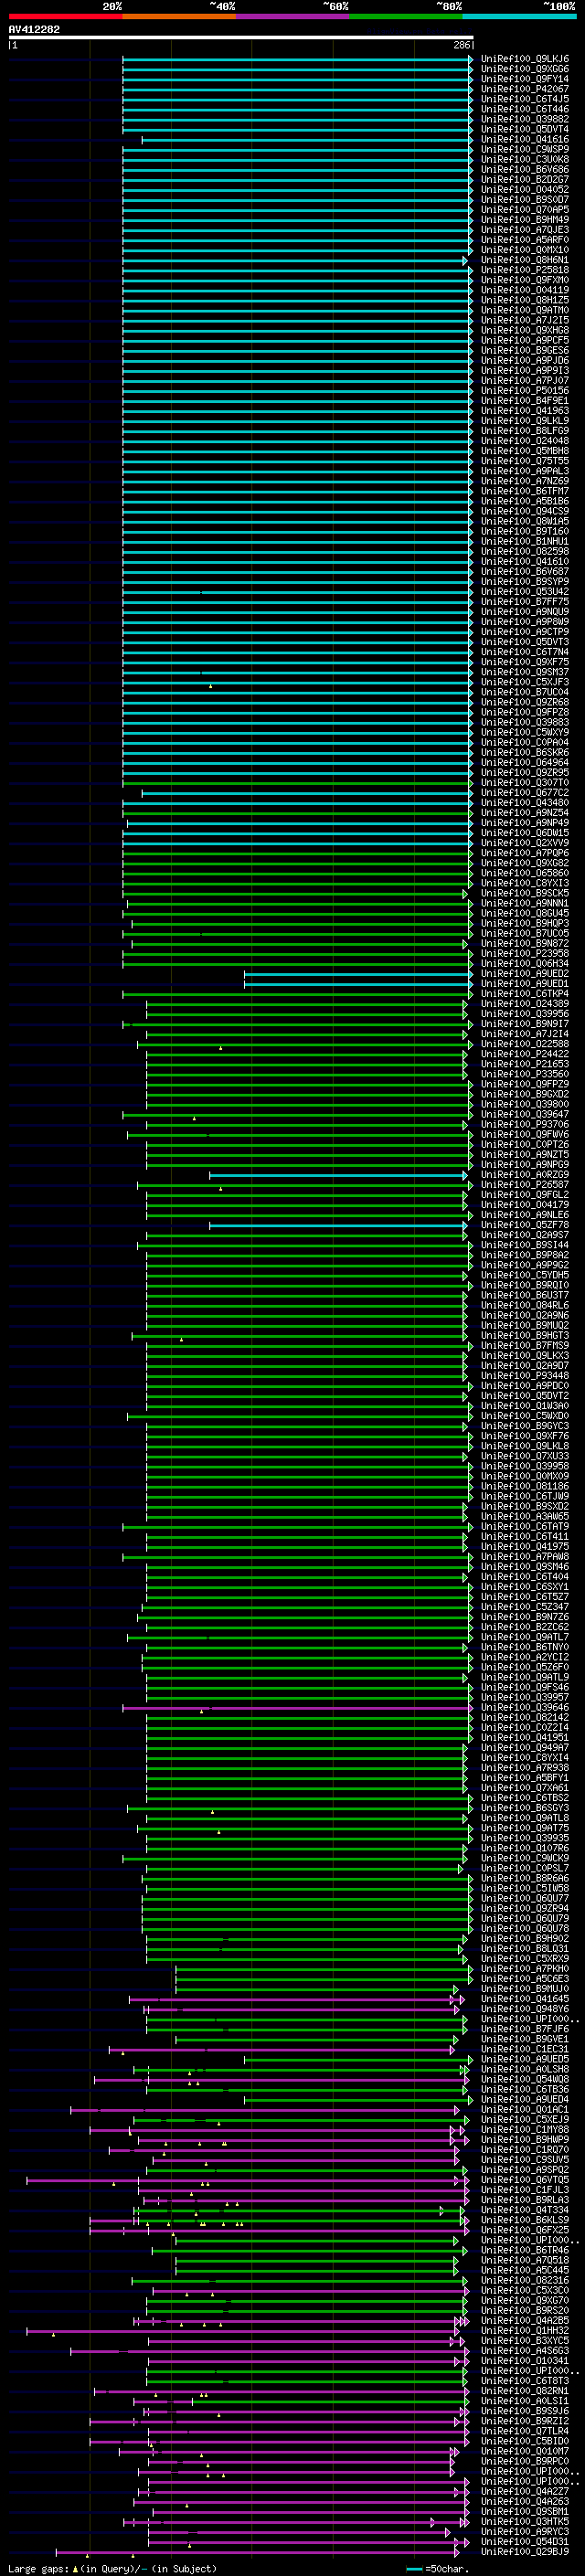The width and height of the screenshot is (585, 2576).
Task: Open hit UniRef100_C6T4J5
Action: (x=525, y=99)
